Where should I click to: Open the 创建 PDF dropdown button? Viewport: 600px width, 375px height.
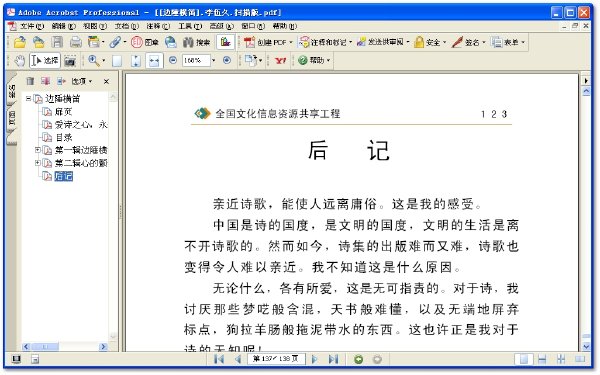268,42
